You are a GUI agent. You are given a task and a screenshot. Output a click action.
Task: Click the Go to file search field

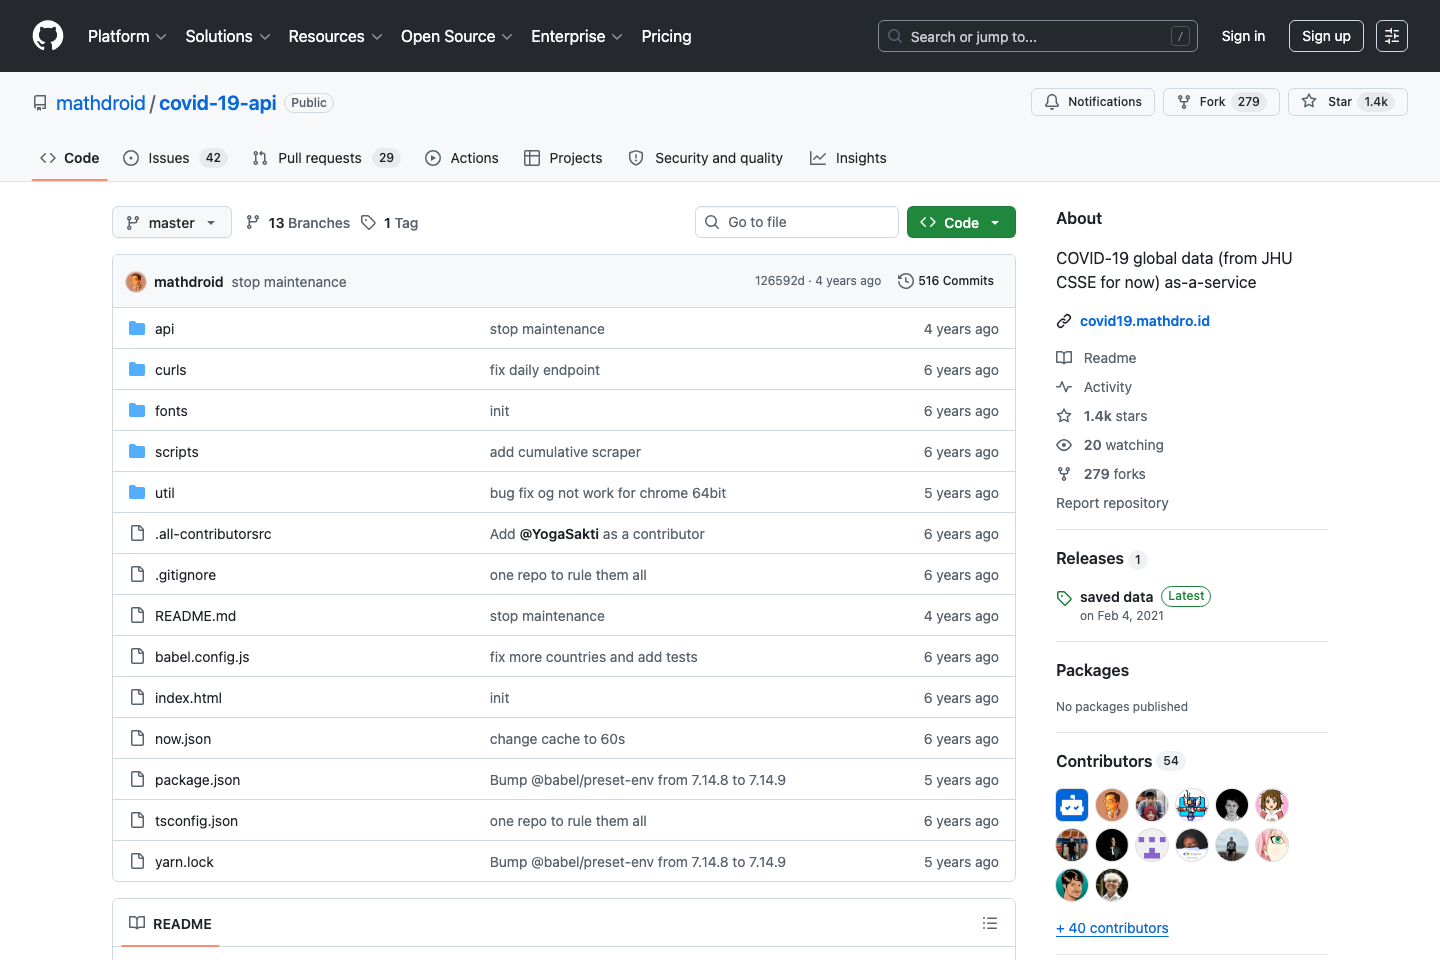(796, 221)
